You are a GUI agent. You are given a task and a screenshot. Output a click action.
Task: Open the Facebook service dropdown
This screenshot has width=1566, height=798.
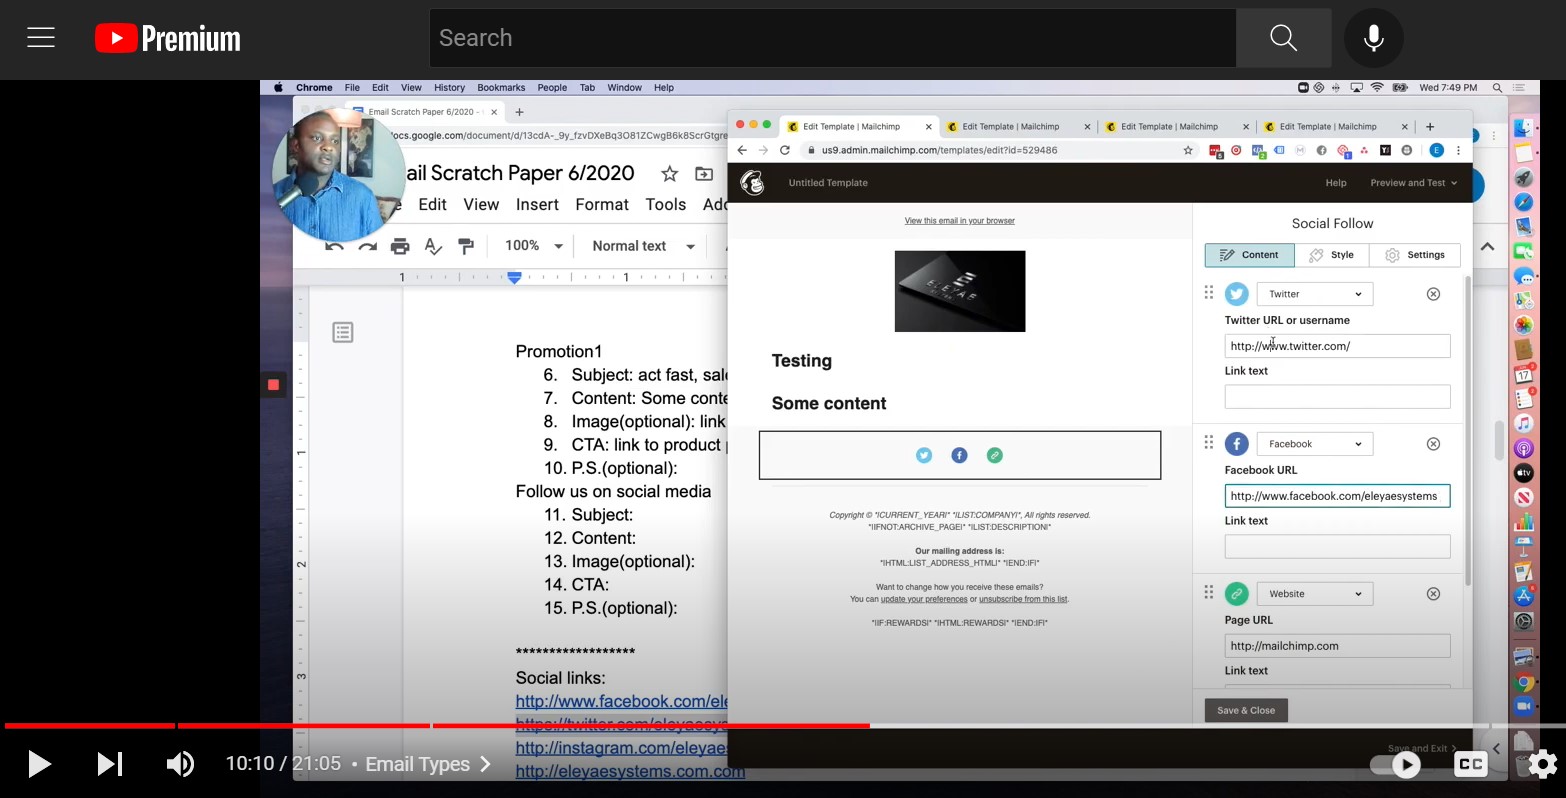(1315, 444)
